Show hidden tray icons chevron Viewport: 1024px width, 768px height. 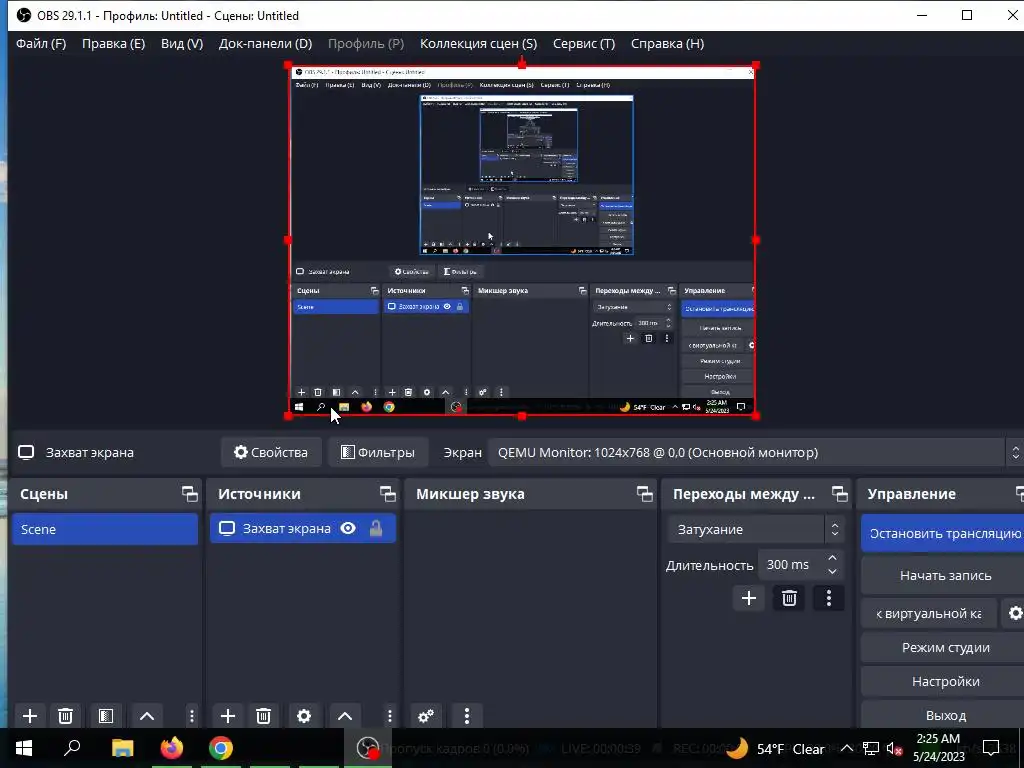click(846, 748)
